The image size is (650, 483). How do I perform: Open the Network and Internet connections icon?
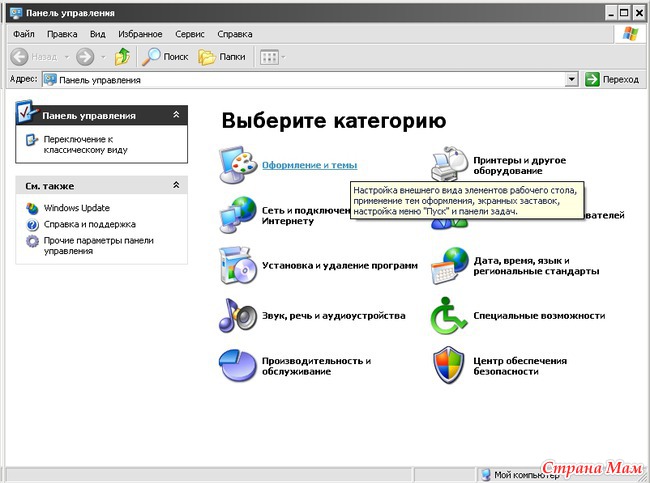[x=238, y=214]
